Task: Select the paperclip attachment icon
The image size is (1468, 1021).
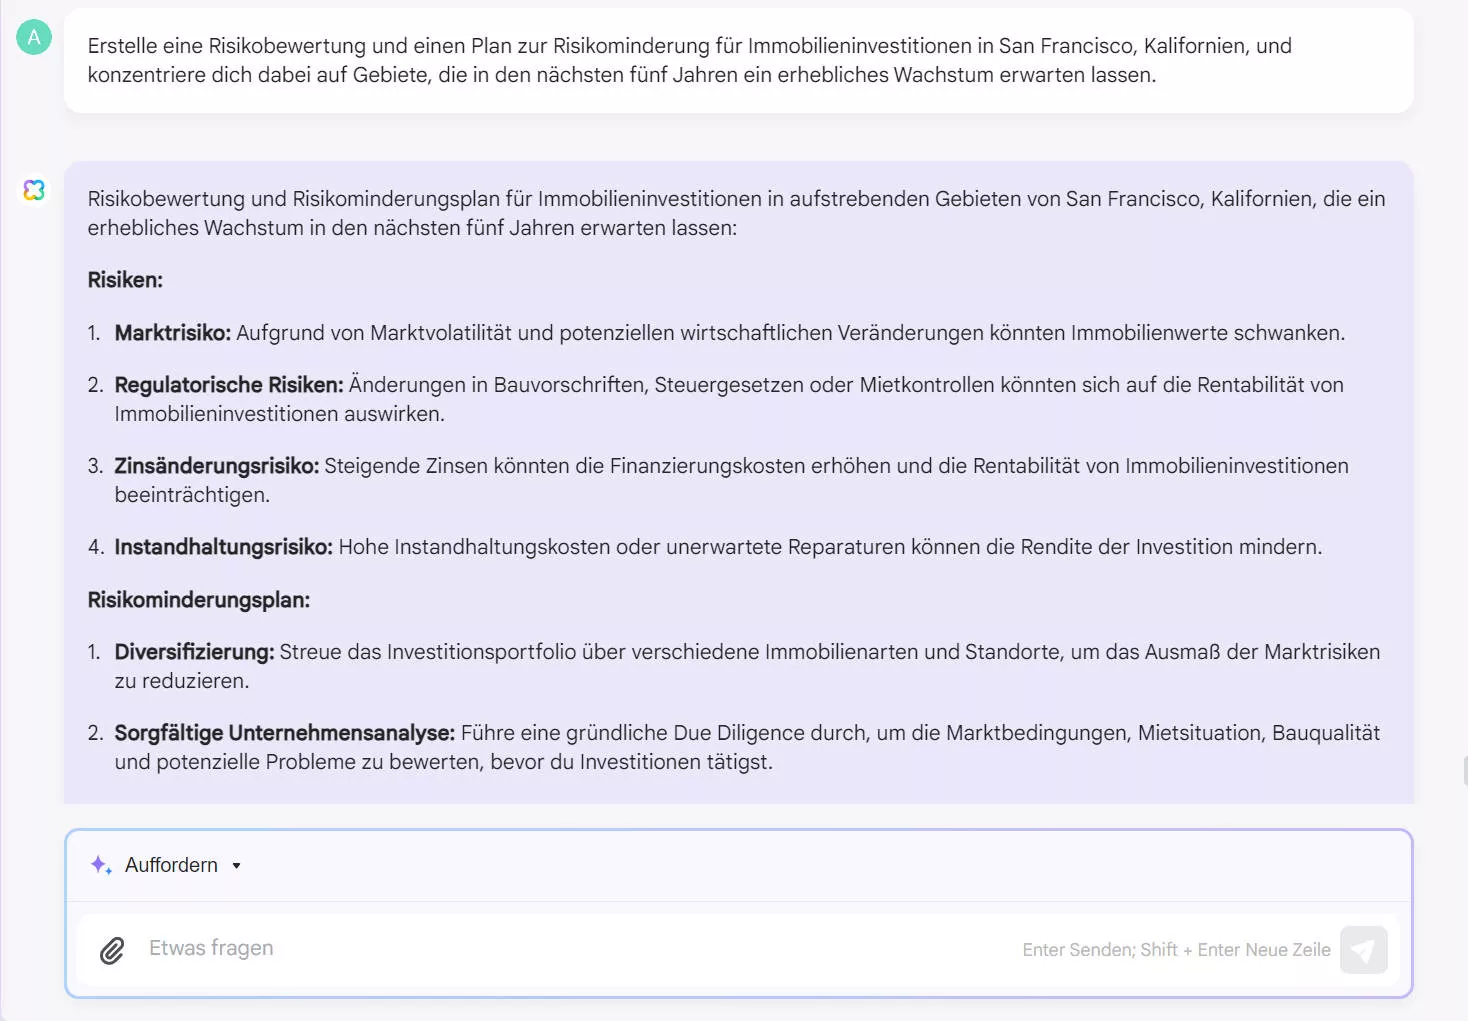Action: click(x=112, y=948)
